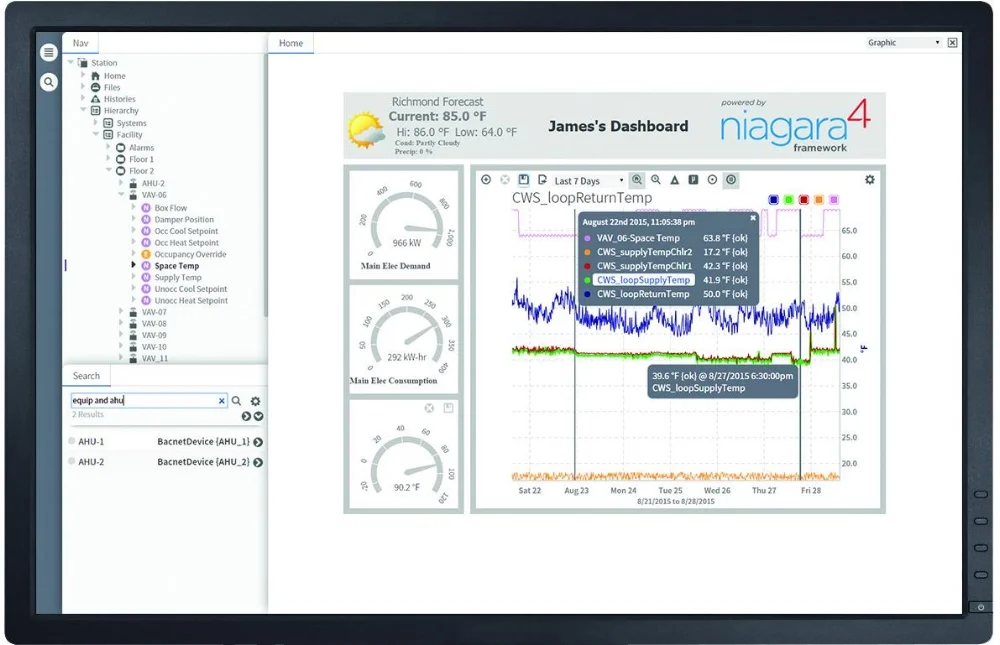This screenshot has height=645, width=1000.
Task: Open the Graphic view selector dropdown
Action: [x=904, y=43]
